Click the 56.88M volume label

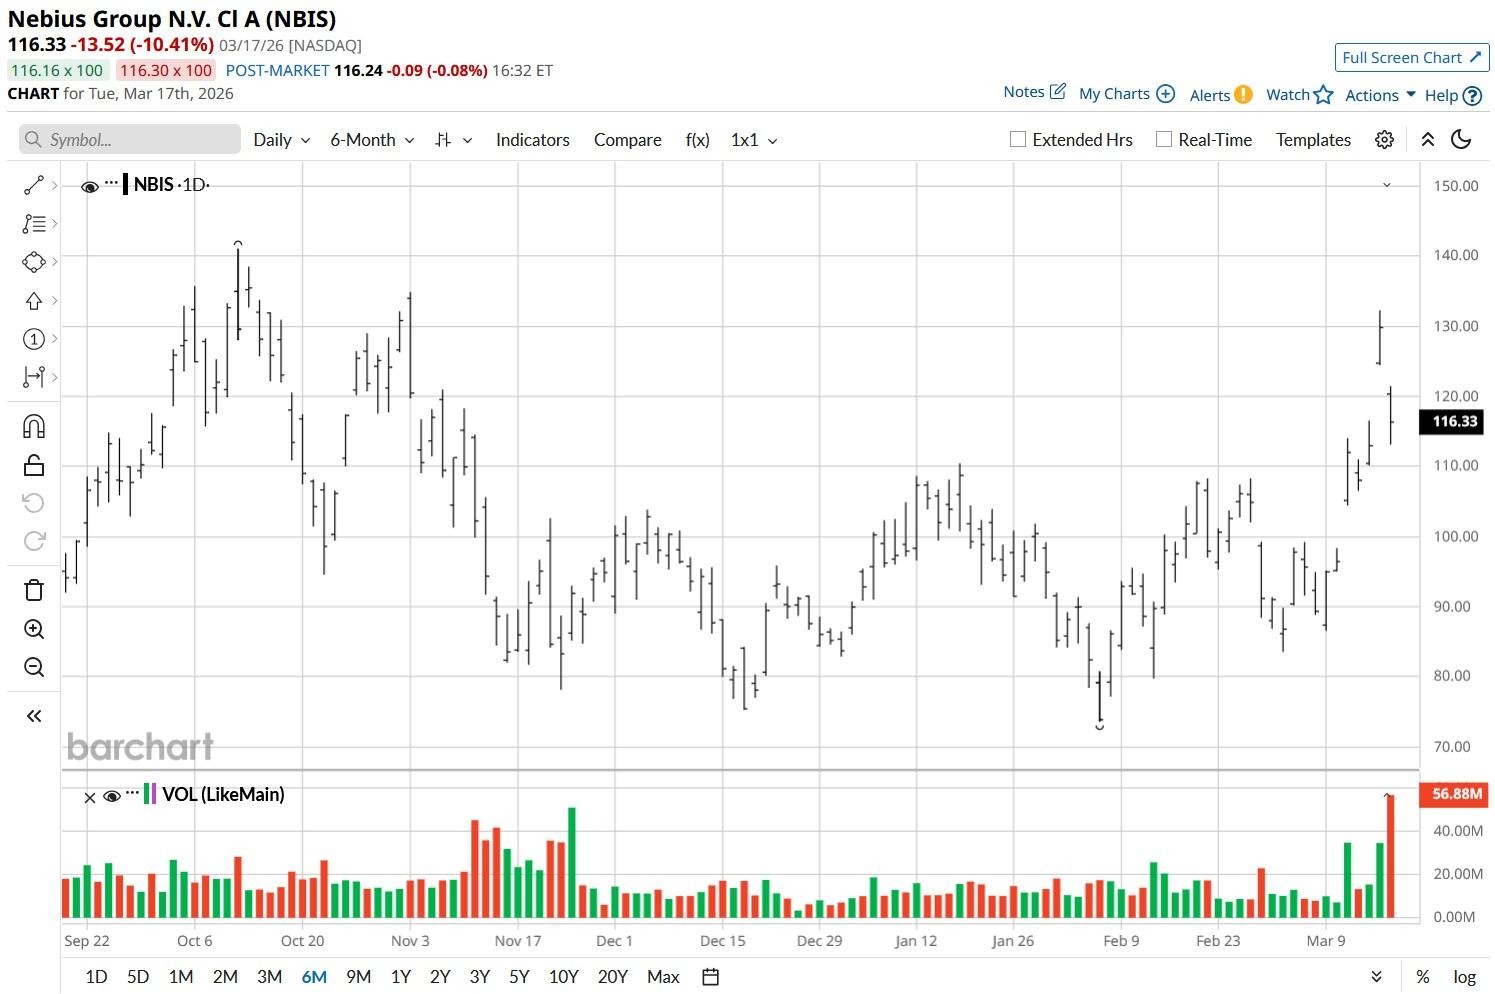click(1453, 794)
